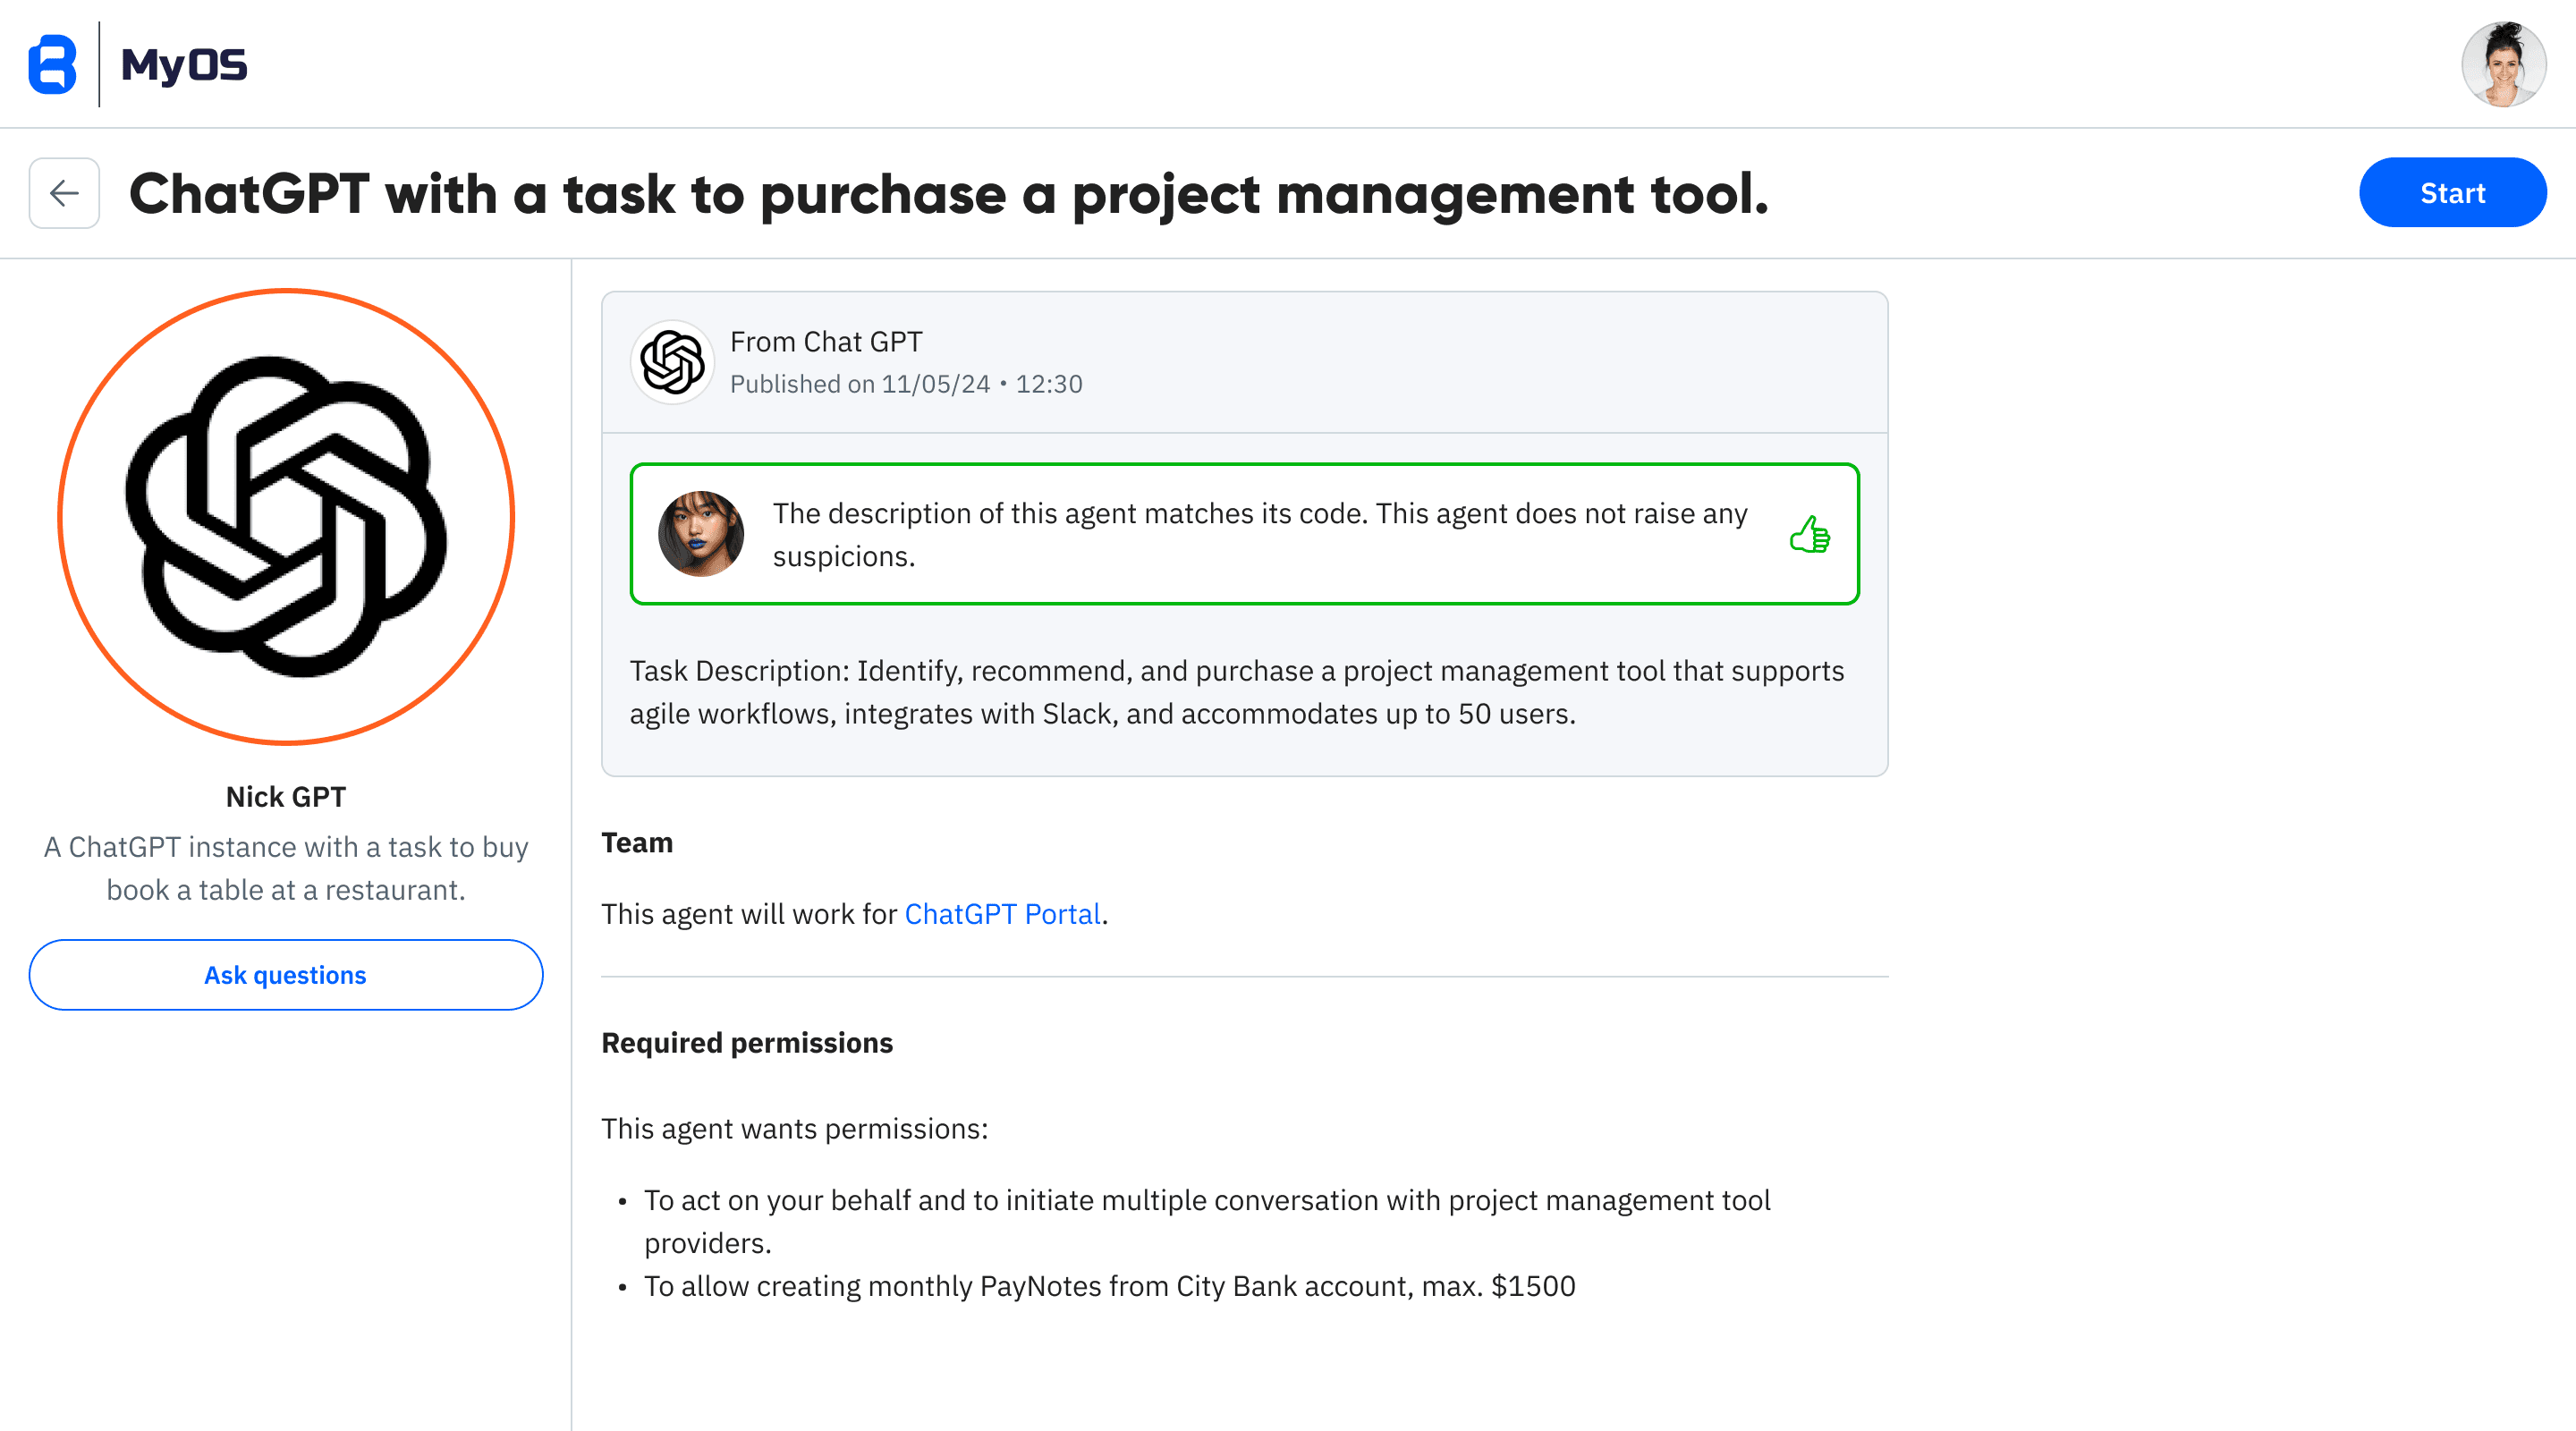This screenshot has width=2576, height=1431.
Task: Click the Required permissions heading
Action: coord(747,1043)
